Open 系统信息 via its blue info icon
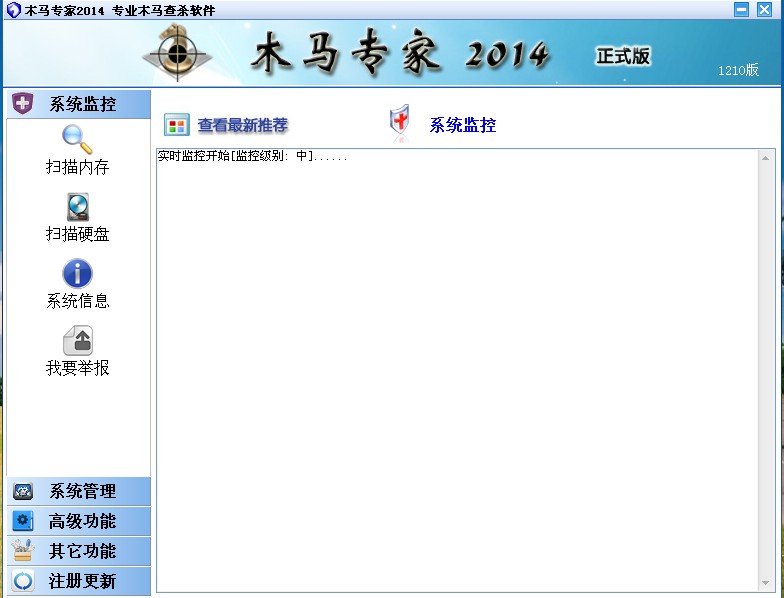Viewport: 784px width, 598px height. 77,273
